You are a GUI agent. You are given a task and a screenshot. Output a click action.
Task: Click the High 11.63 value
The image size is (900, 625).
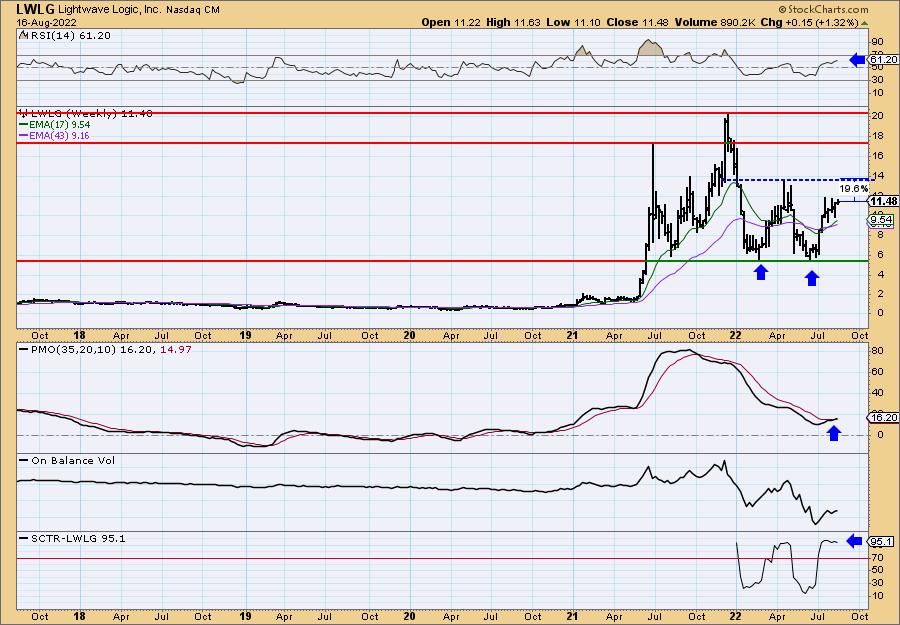click(513, 22)
